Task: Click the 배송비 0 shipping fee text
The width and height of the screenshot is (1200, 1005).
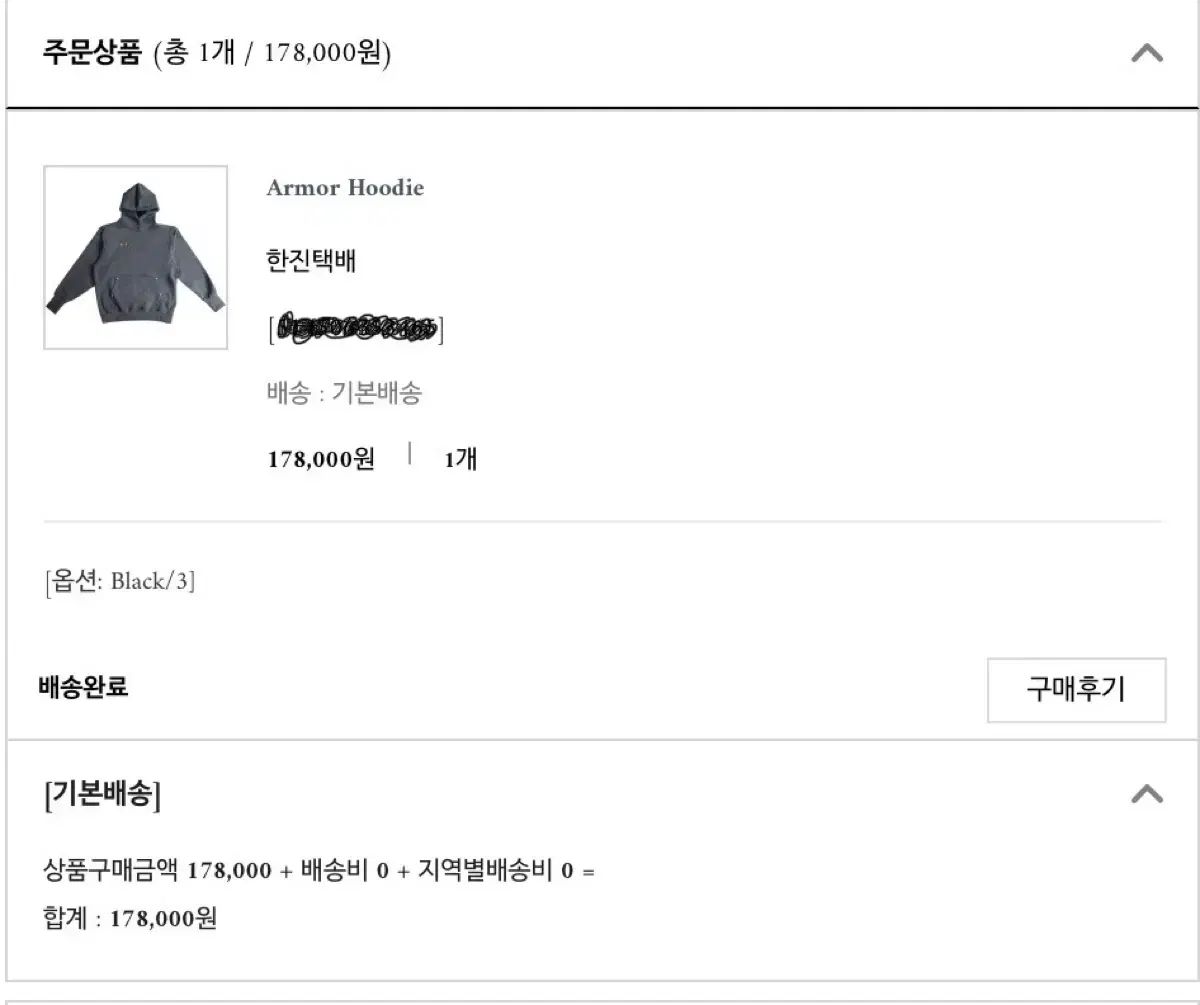Action: pyautogui.click(x=344, y=870)
